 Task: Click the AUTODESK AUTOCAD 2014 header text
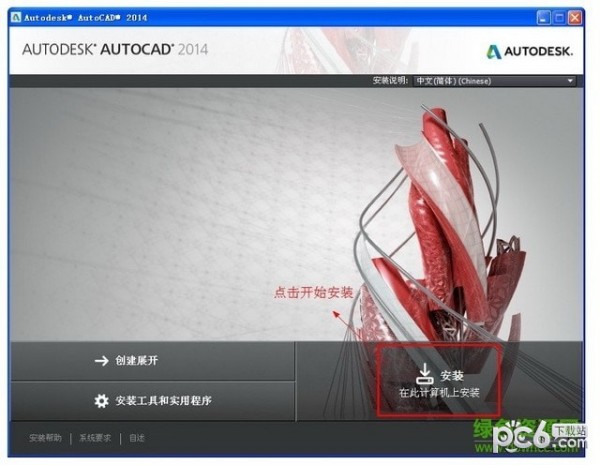pos(115,49)
